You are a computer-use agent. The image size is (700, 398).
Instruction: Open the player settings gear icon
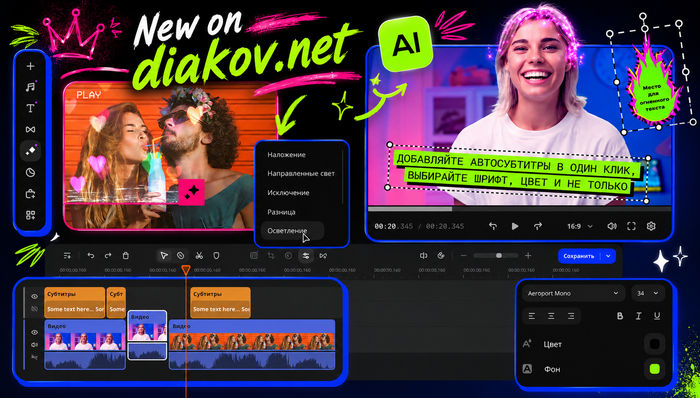pyautogui.click(x=651, y=226)
